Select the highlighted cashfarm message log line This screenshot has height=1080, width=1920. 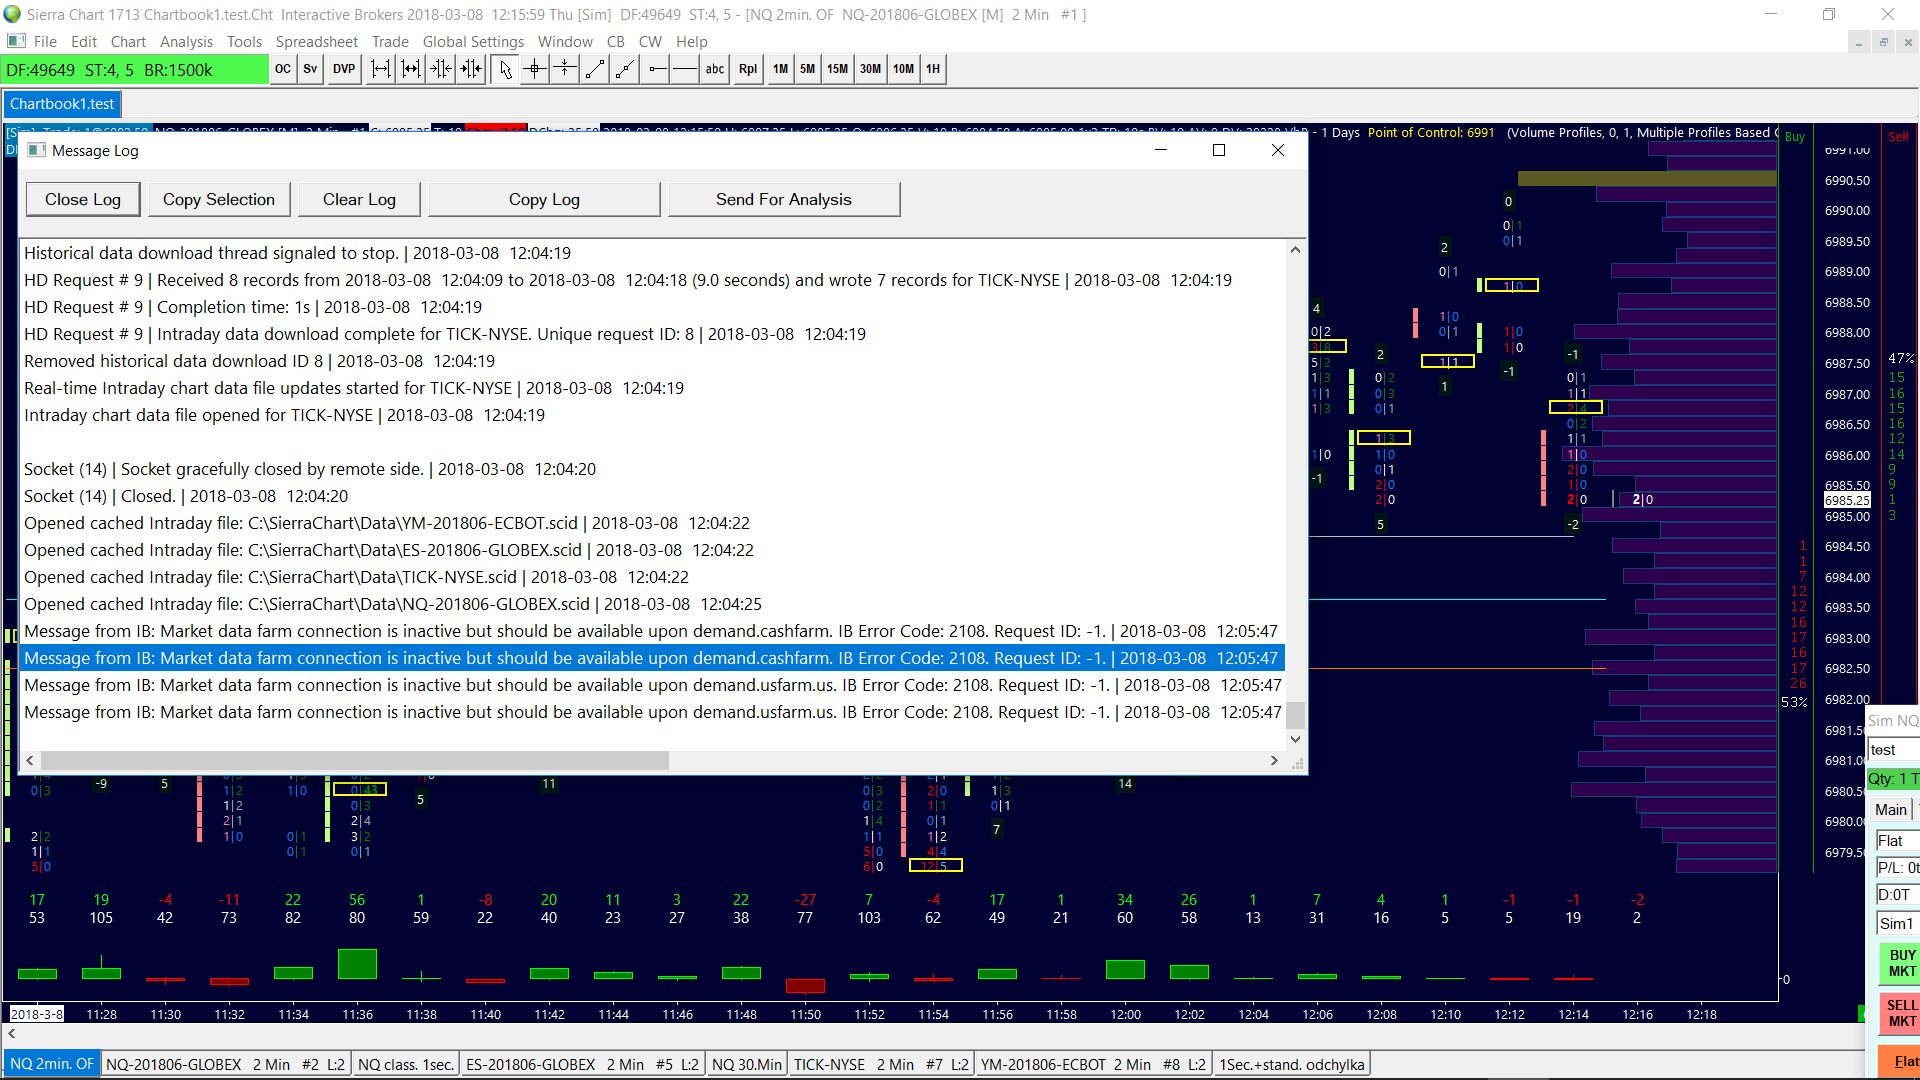pyautogui.click(x=650, y=658)
